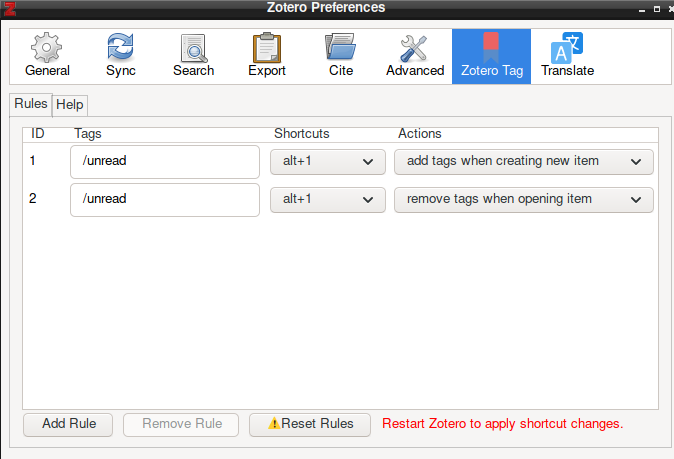
Task: Click the Add Rule button
Action: coord(68,424)
